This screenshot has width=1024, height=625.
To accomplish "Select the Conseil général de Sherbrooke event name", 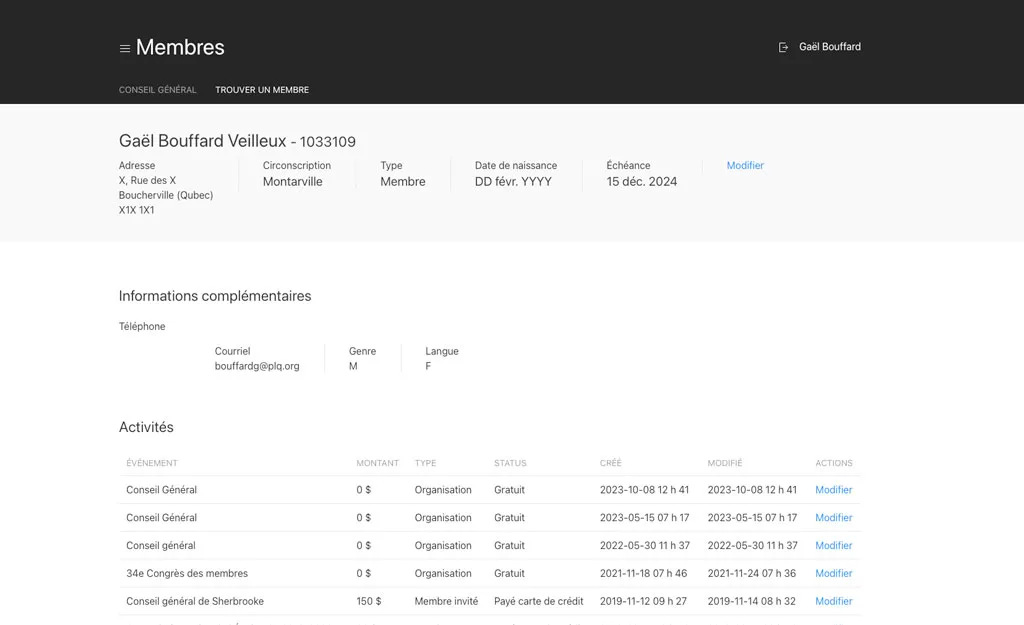I will [195, 602].
